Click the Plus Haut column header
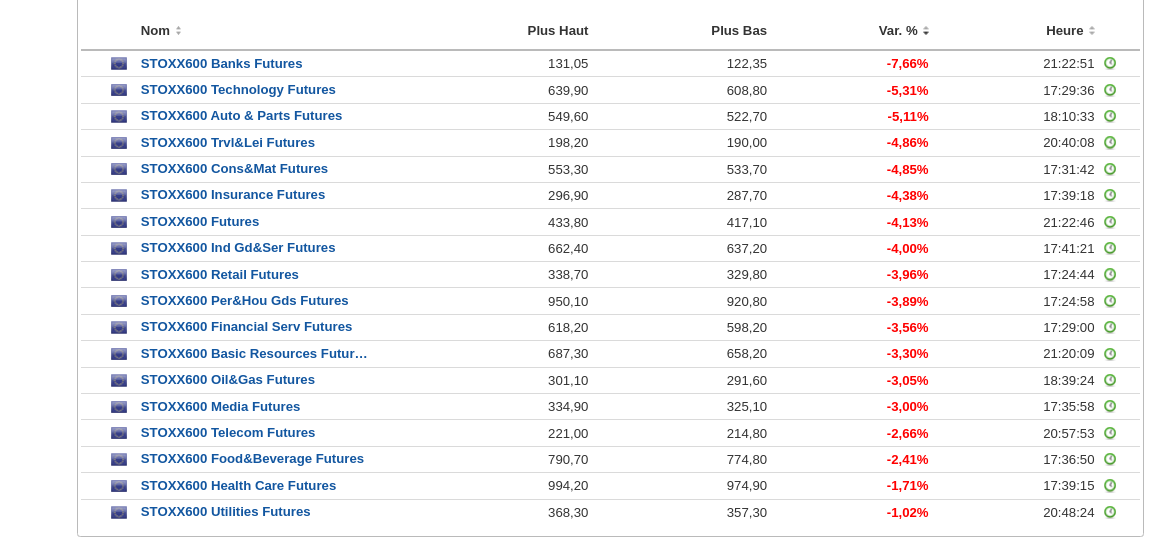The image size is (1158, 548). click(558, 31)
